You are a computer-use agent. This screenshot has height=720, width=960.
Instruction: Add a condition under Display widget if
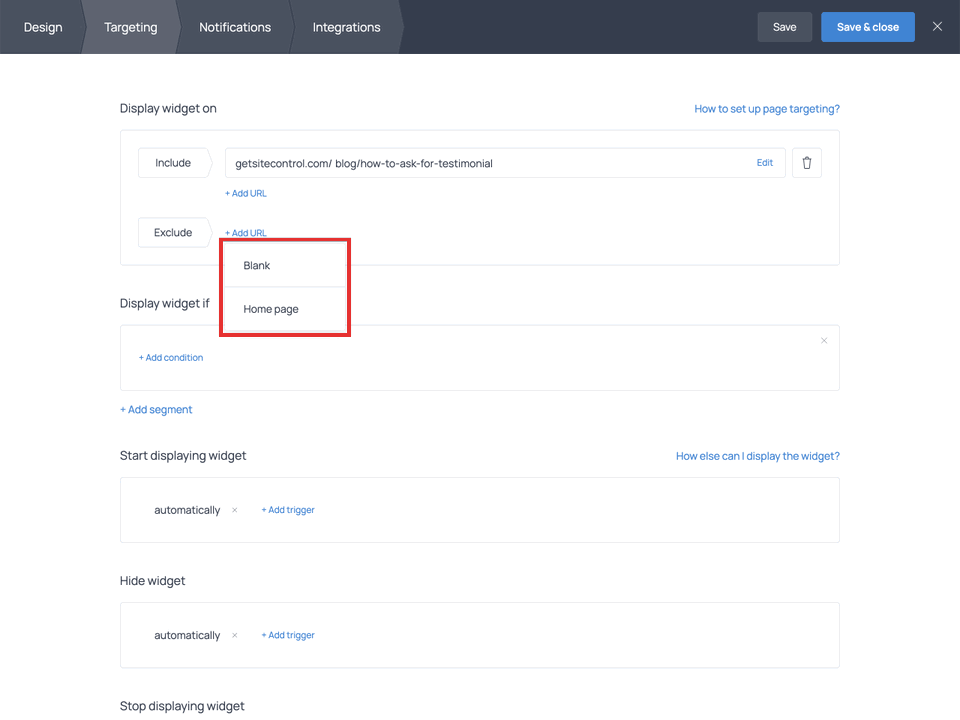click(171, 357)
